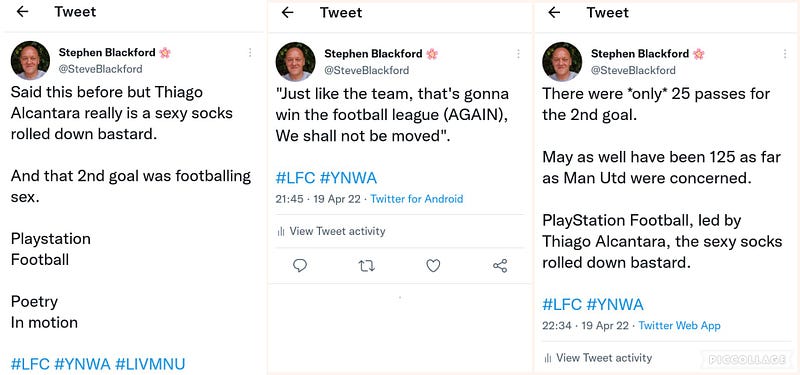
Task: Open more options on first tweet
Action: [x=250, y=53]
